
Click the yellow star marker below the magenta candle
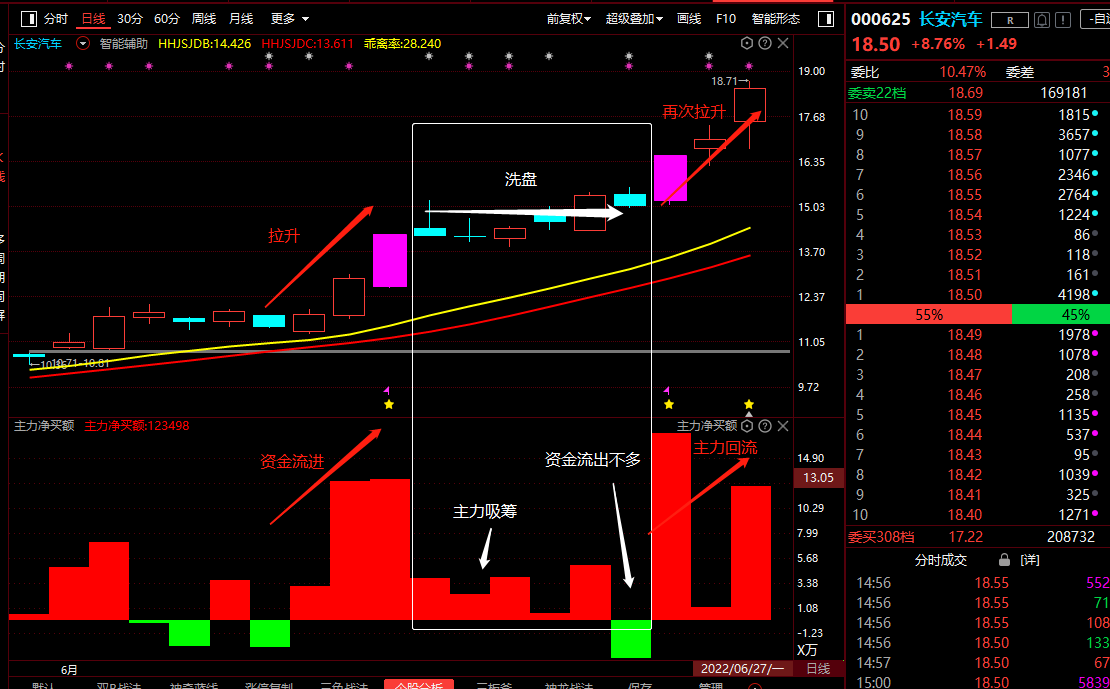coord(389,404)
